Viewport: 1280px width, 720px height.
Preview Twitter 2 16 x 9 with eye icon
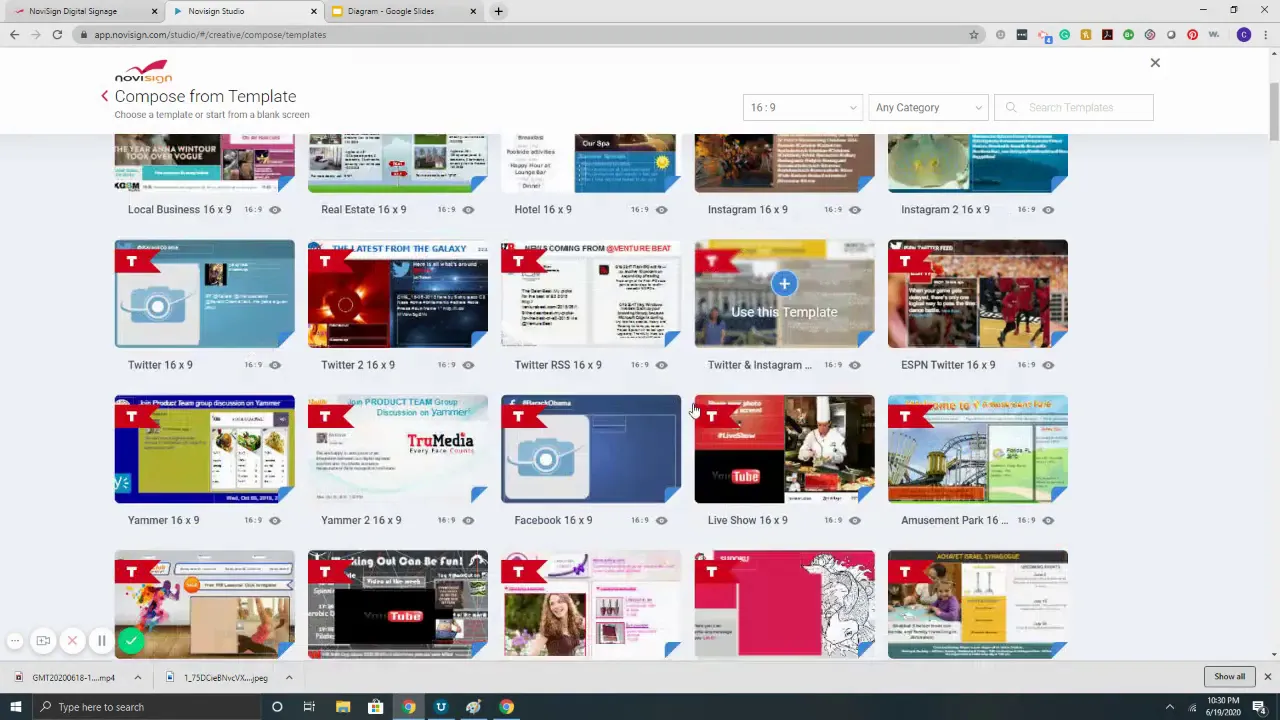tap(468, 365)
